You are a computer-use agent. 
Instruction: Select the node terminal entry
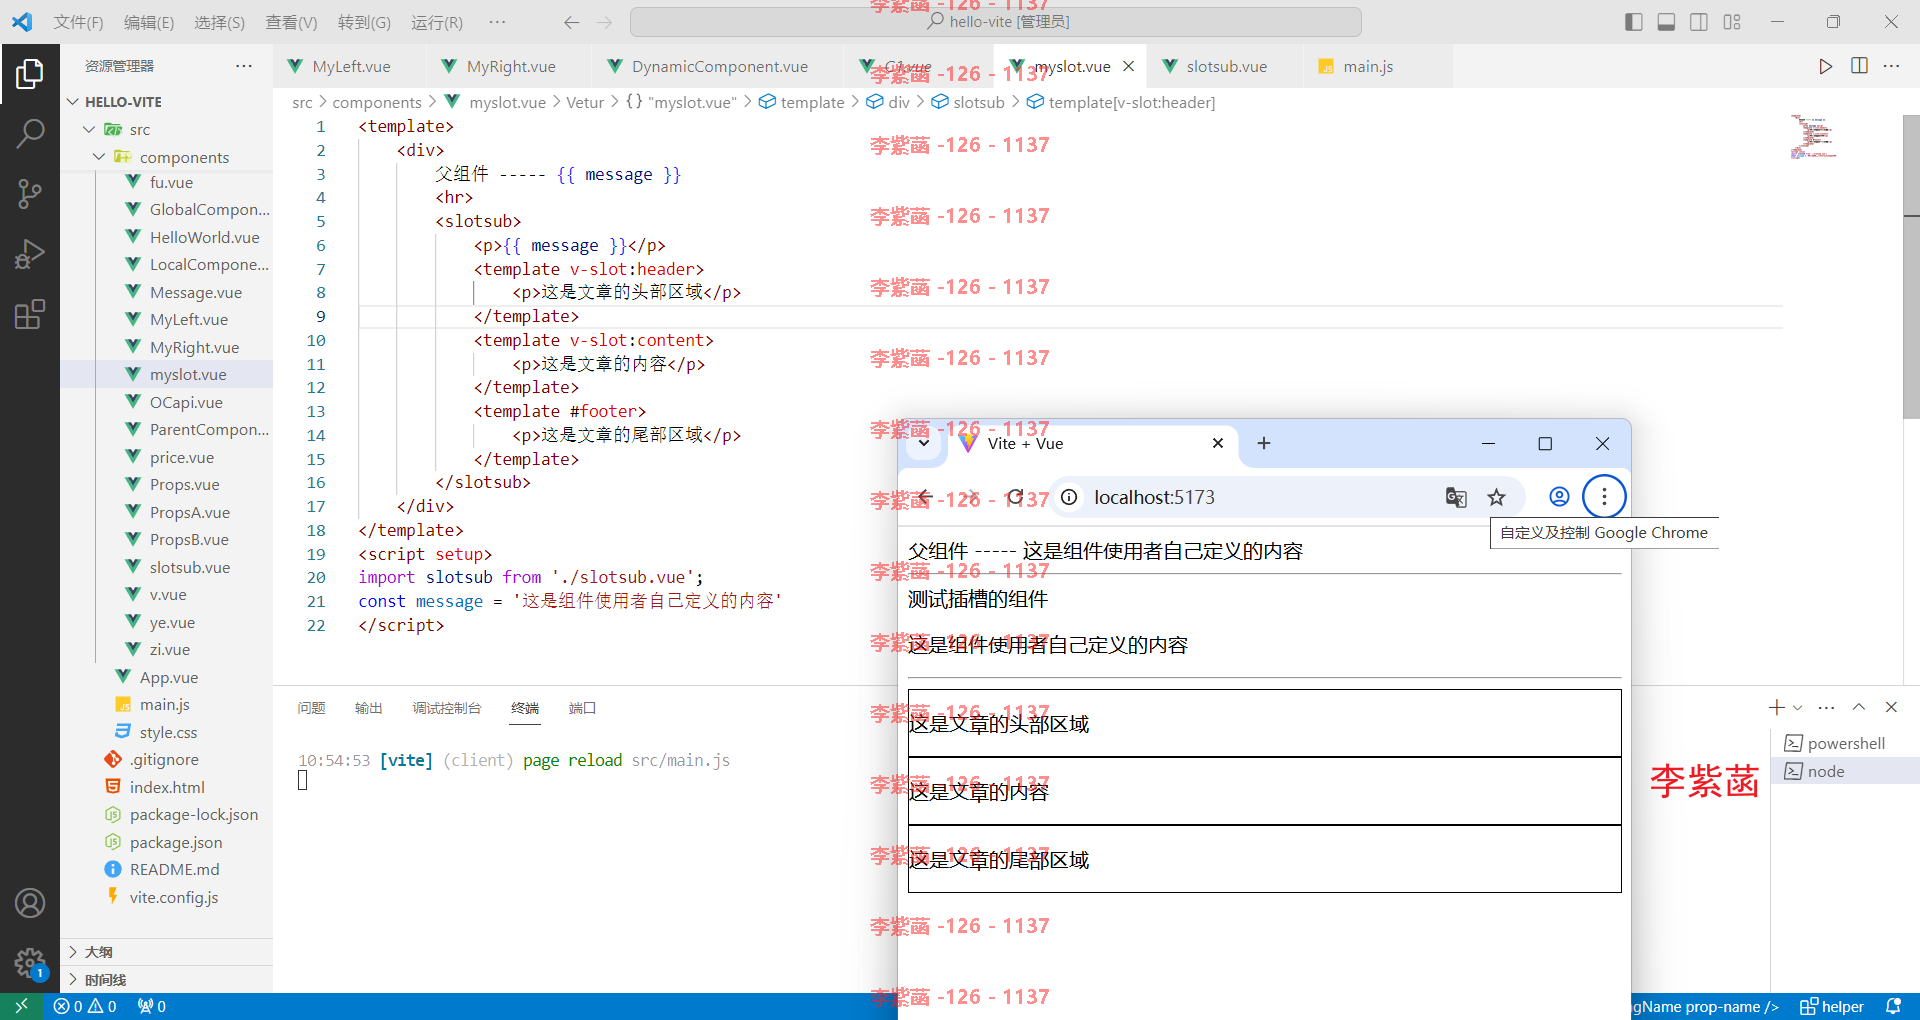1846,771
